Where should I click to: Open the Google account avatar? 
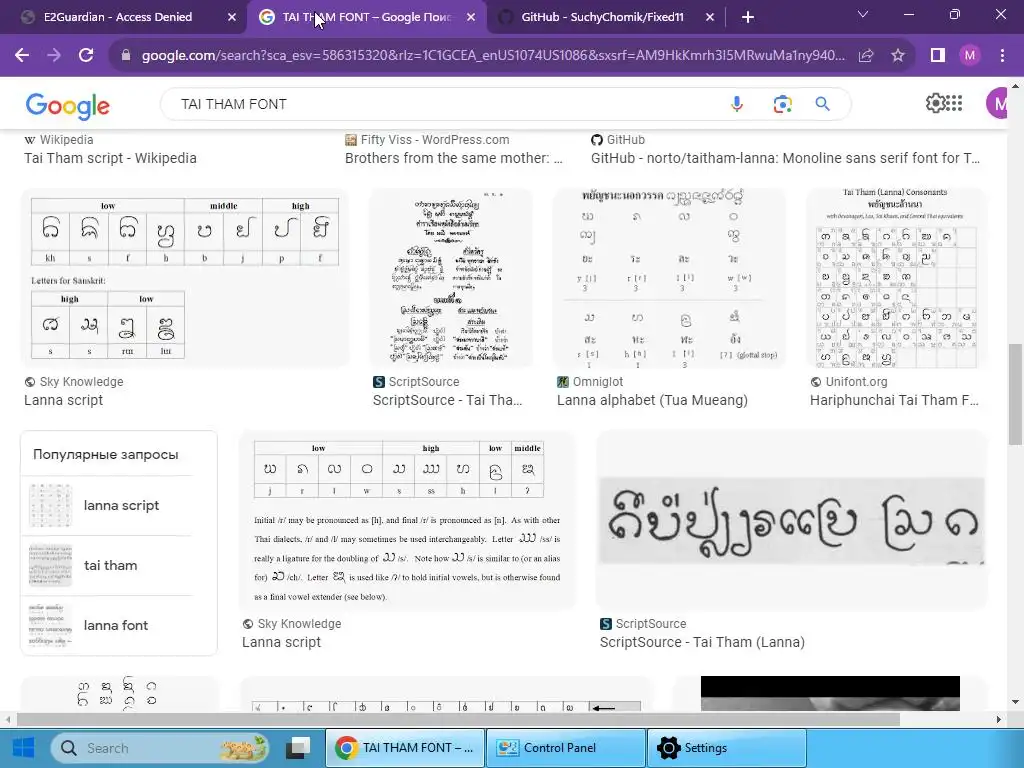[999, 103]
